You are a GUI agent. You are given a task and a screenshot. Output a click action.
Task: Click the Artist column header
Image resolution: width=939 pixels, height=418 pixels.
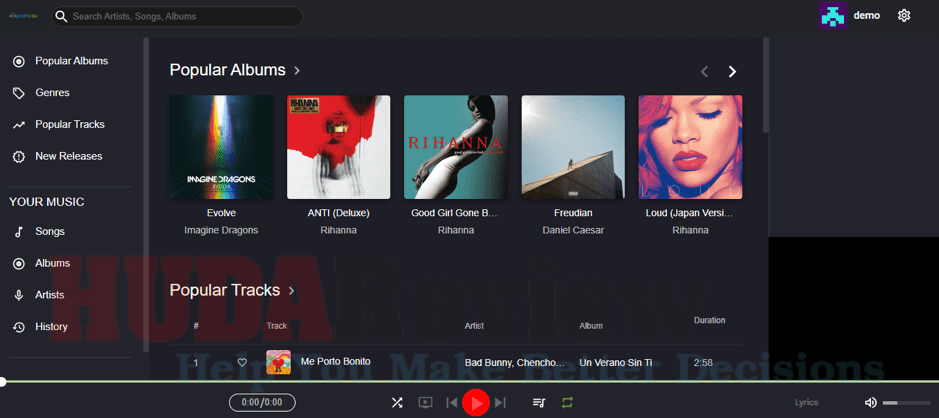pyautogui.click(x=474, y=326)
